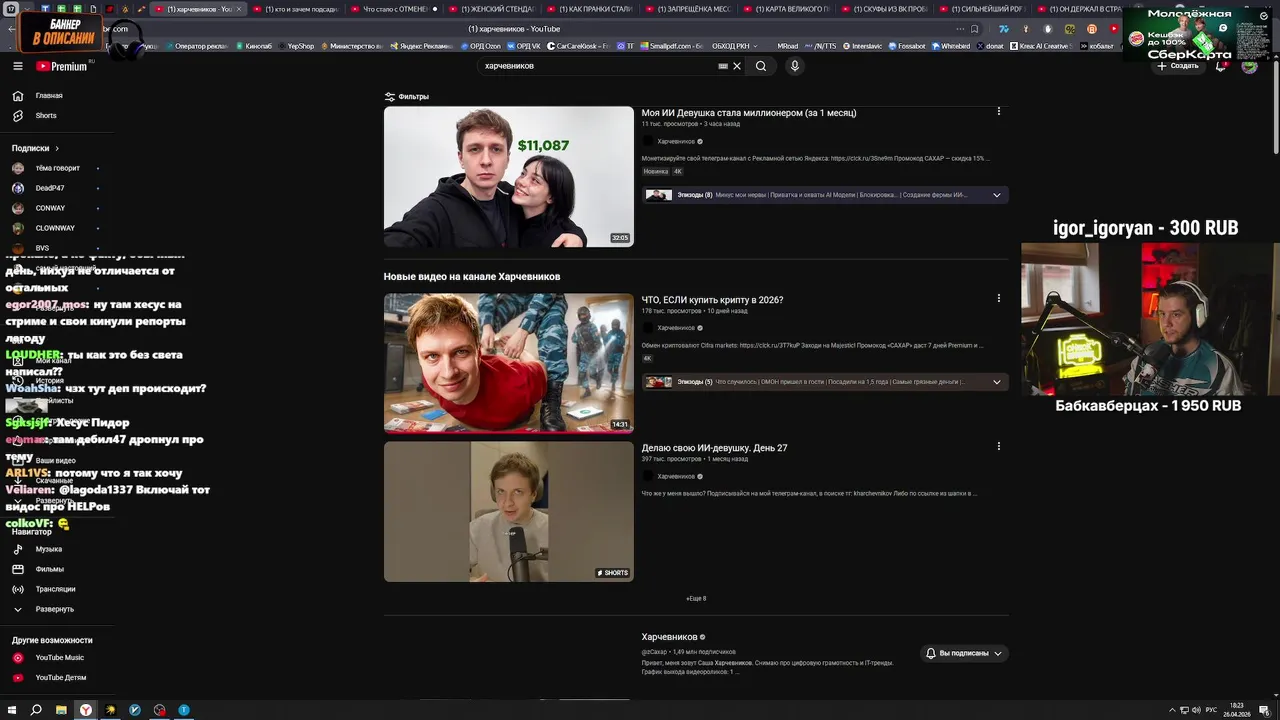This screenshot has width=1280, height=720.
Task: Click the харчевников search input field
Action: tap(598, 66)
